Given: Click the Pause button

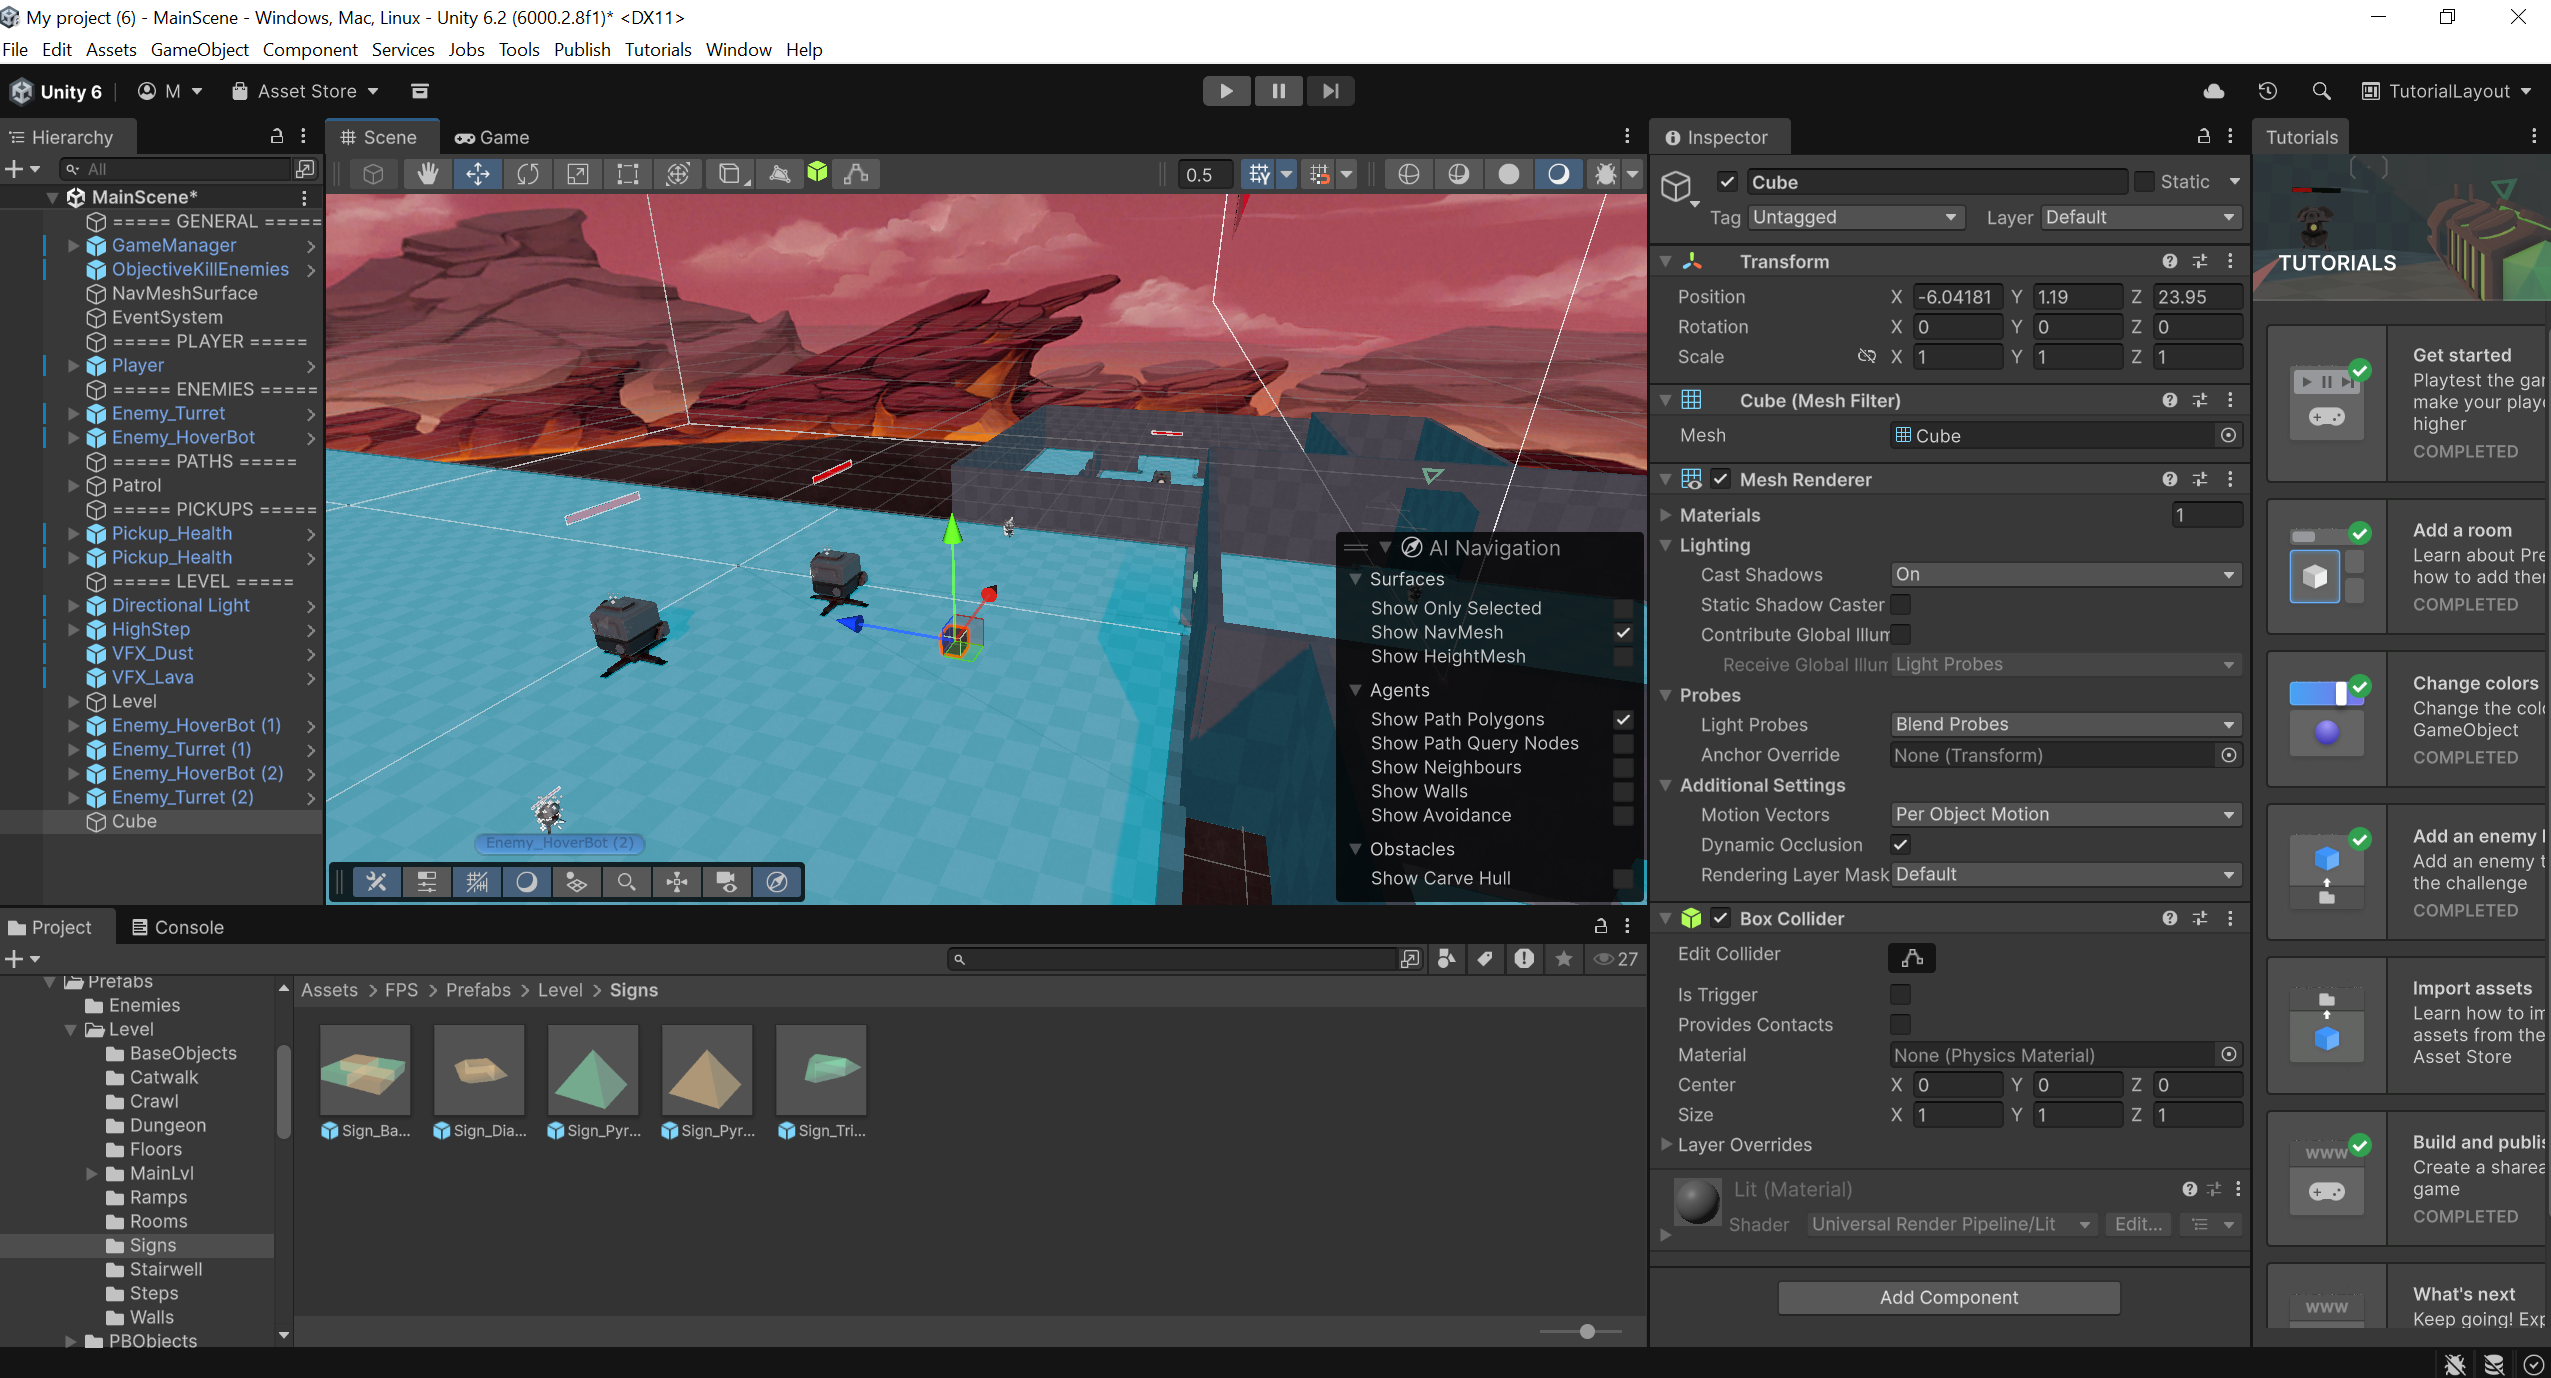Looking at the screenshot, I should (x=1278, y=91).
